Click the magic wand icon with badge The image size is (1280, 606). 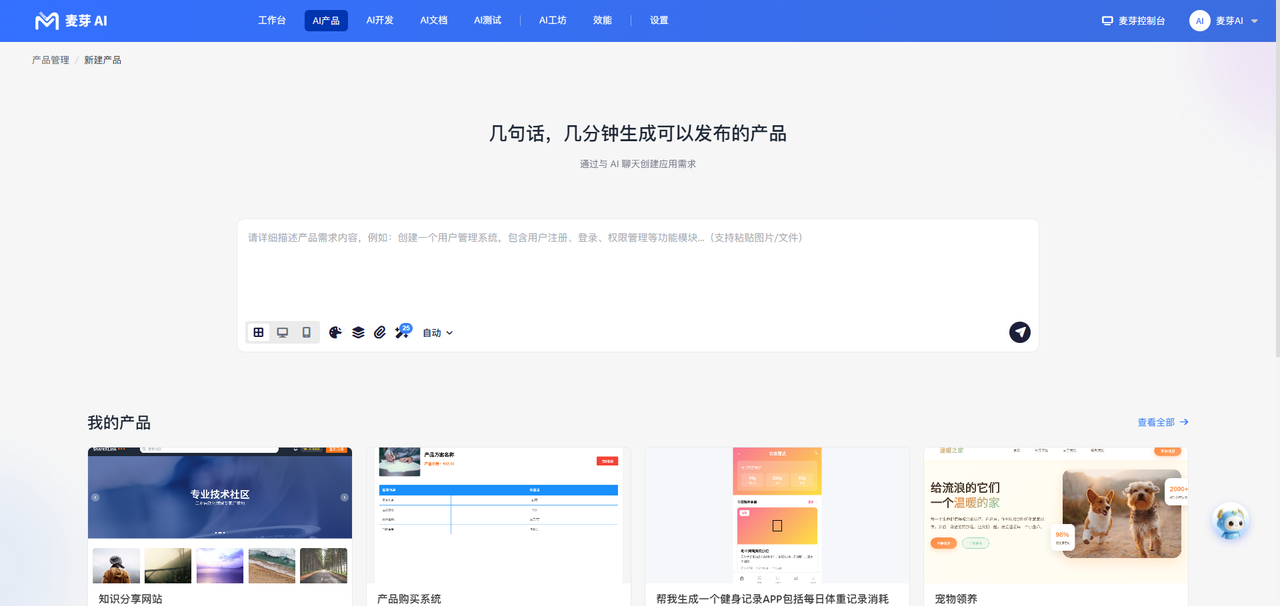point(403,331)
